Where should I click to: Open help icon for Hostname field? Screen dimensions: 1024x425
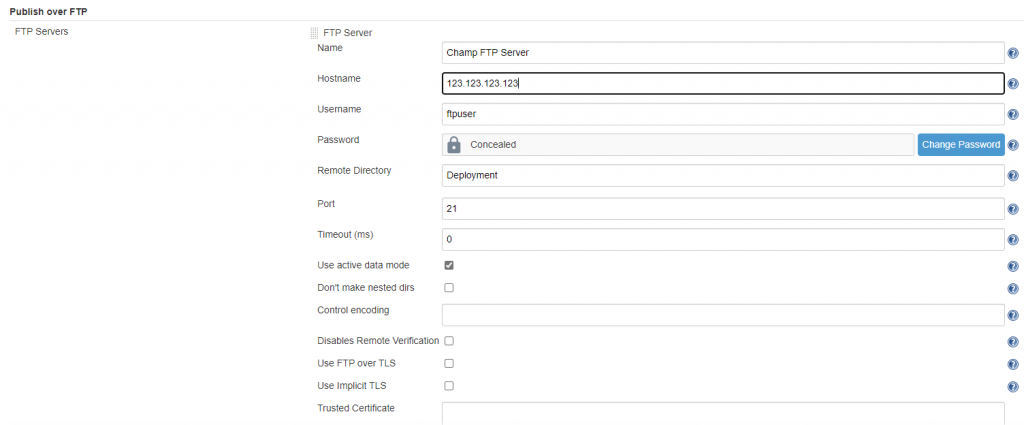(x=1013, y=84)
